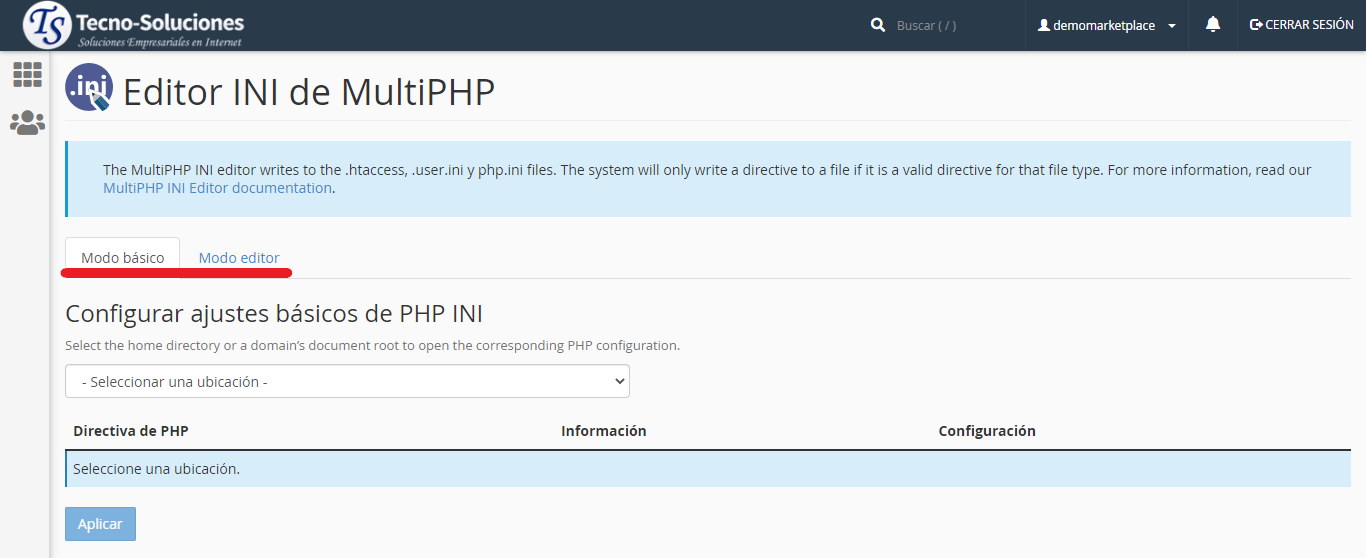Screen dimensions: 1366x558
Task: Open the Seleccionar una ubicación dropdown
Action: [x=347, y=381]
